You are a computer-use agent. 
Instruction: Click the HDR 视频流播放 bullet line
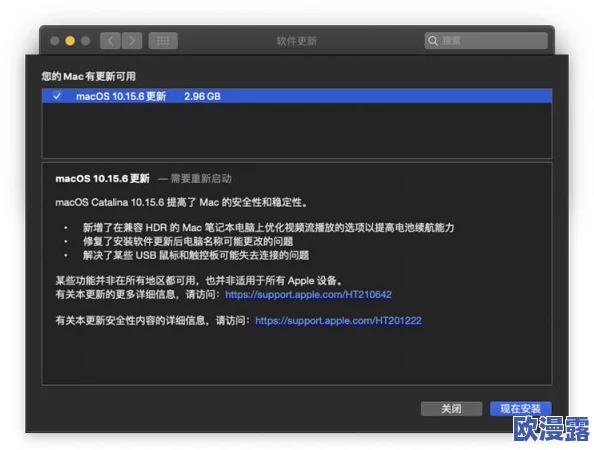(x=268, y=227)
